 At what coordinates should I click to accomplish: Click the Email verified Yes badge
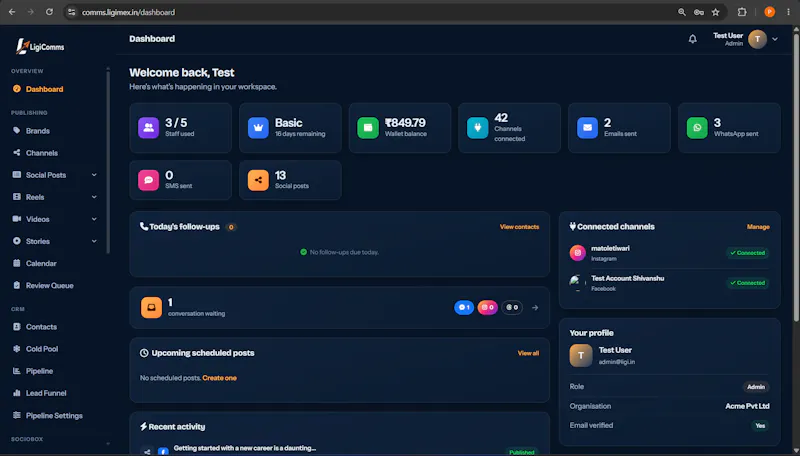(760, 425)
